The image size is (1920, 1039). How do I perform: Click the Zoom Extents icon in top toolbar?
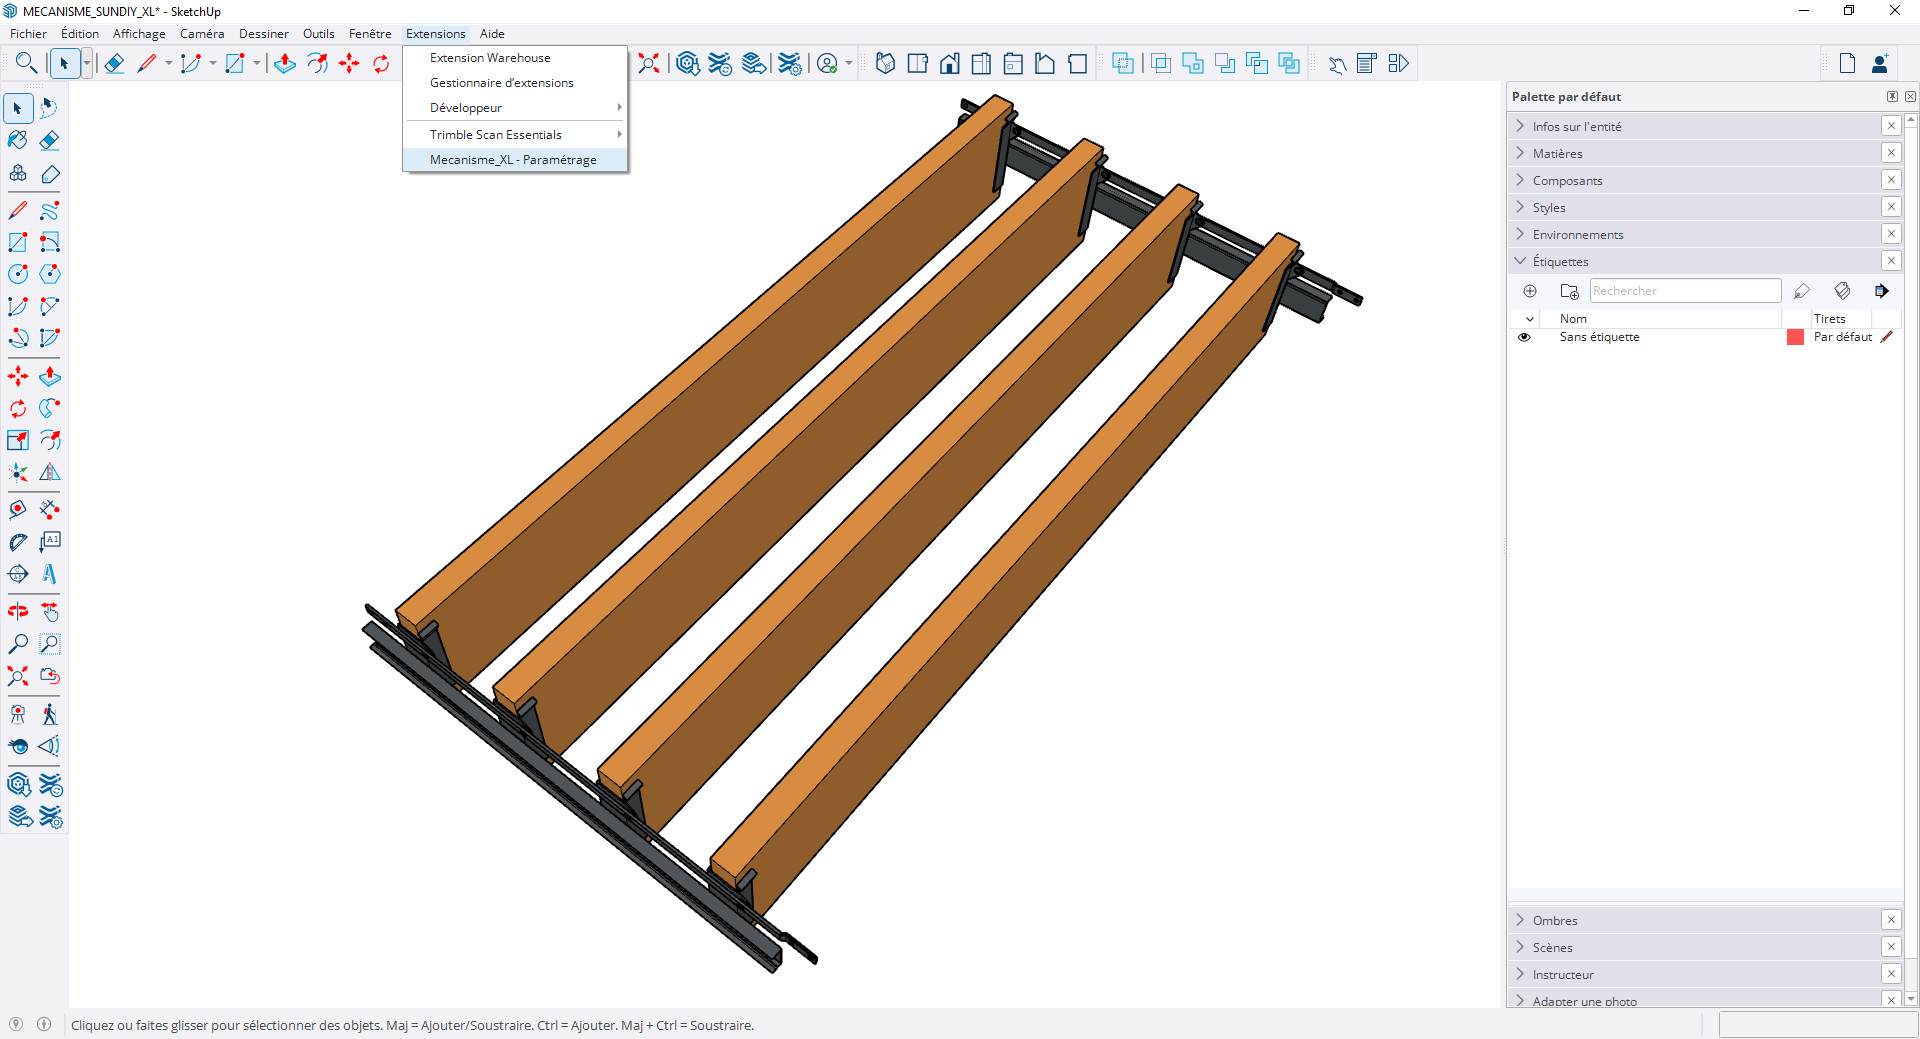point(649,64)
